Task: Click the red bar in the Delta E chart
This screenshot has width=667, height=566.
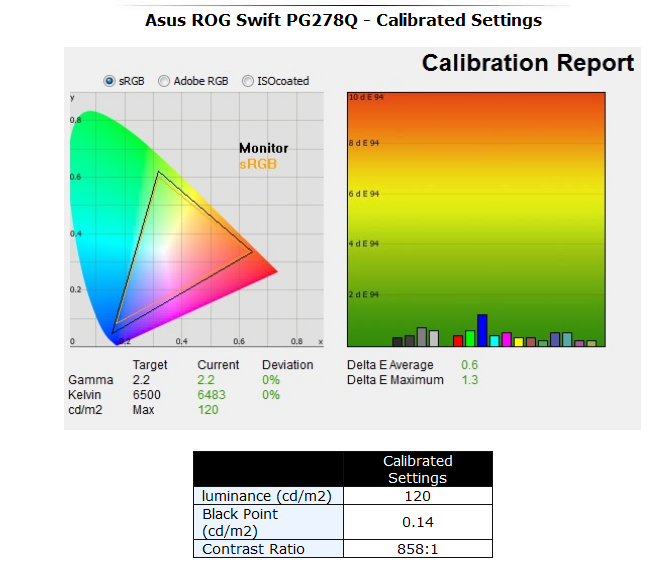Action: 458,341
